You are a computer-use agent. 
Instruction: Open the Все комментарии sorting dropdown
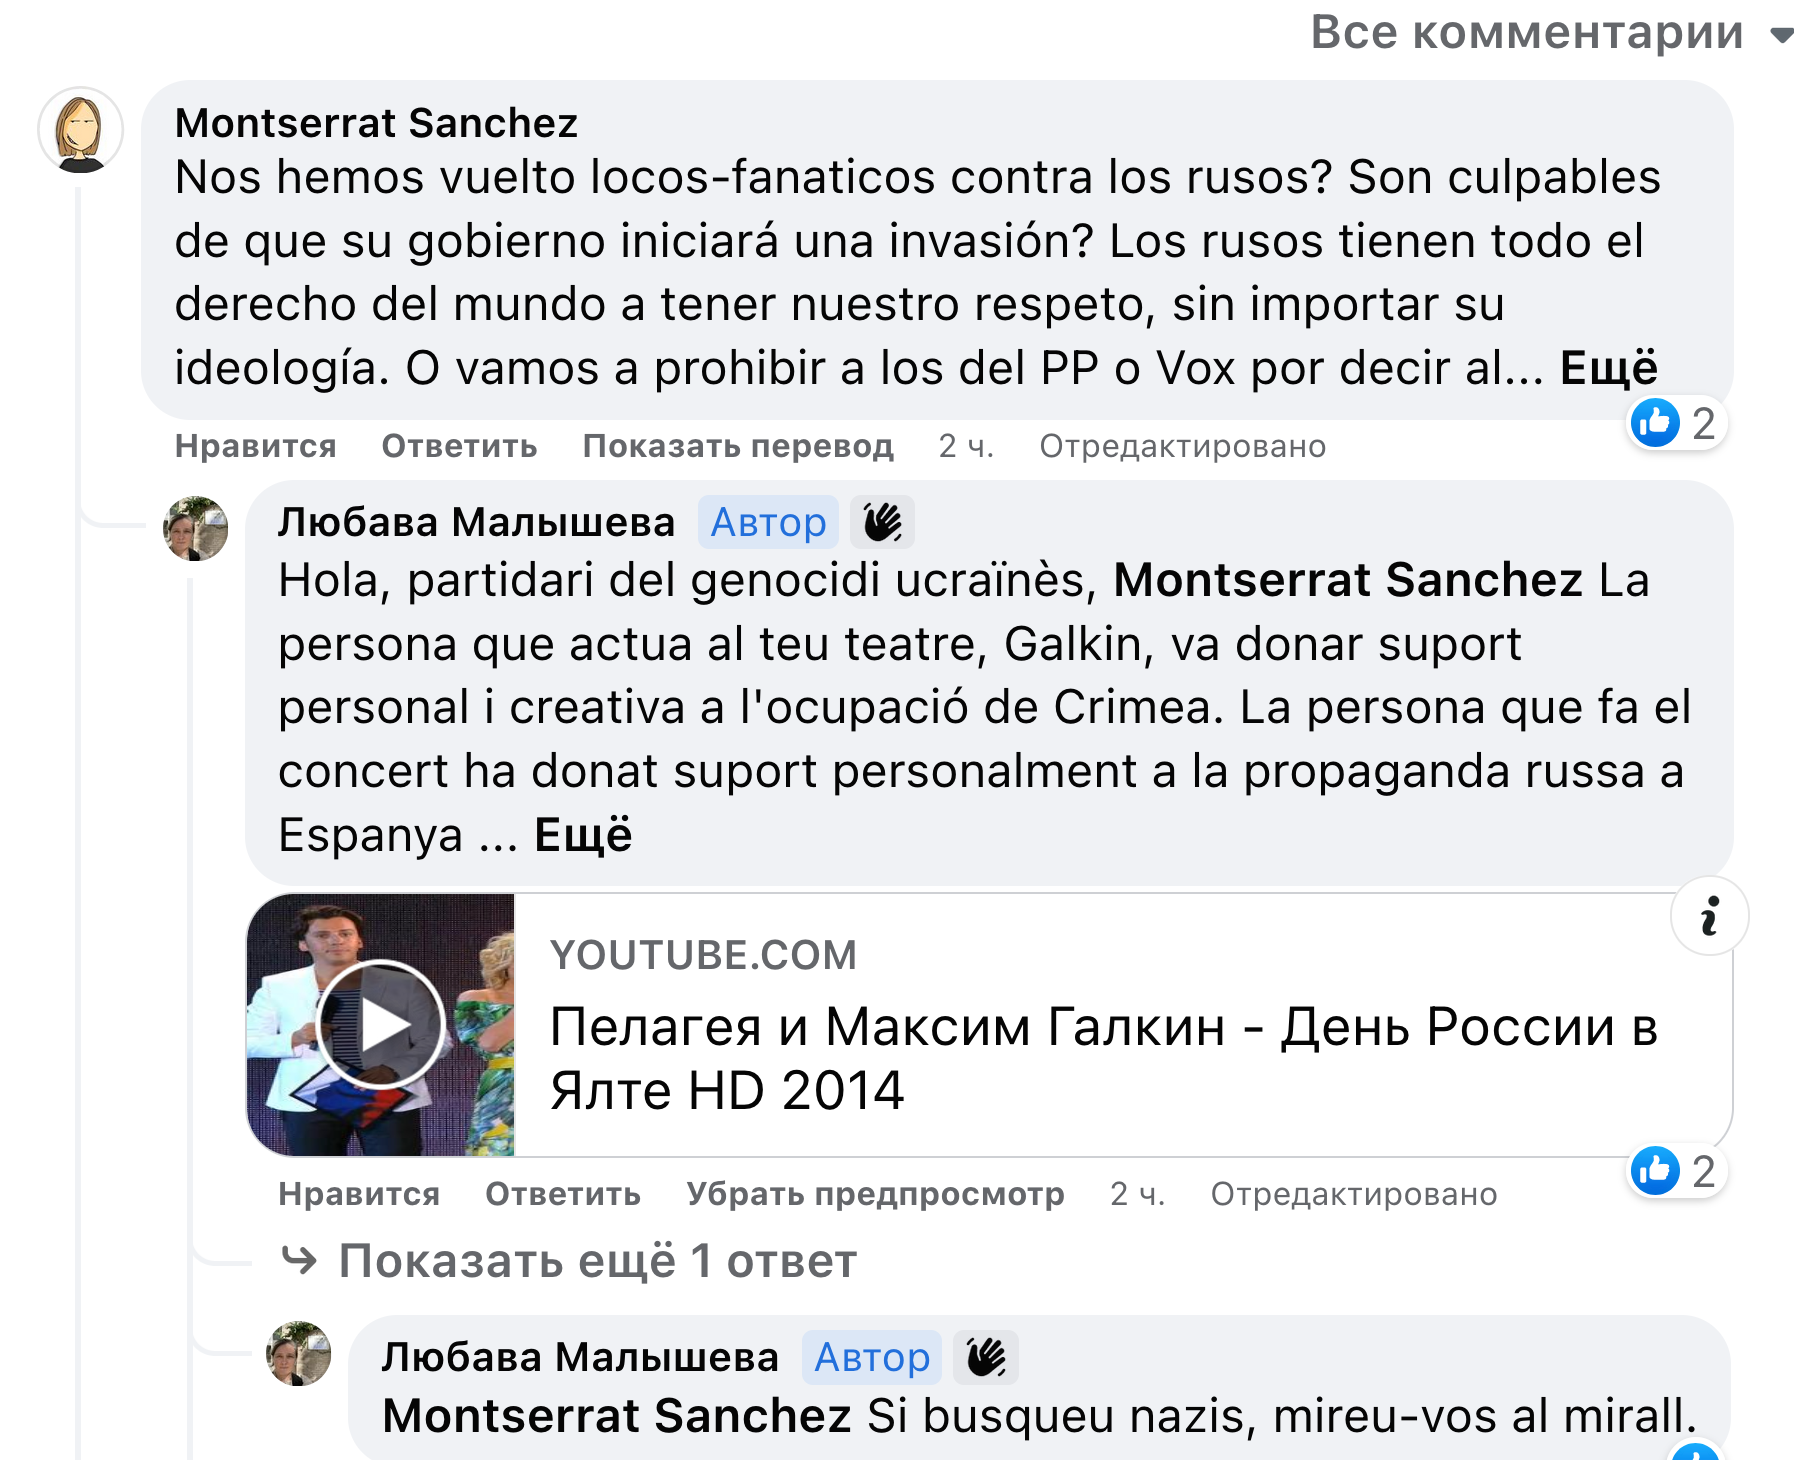[1550, 32]
